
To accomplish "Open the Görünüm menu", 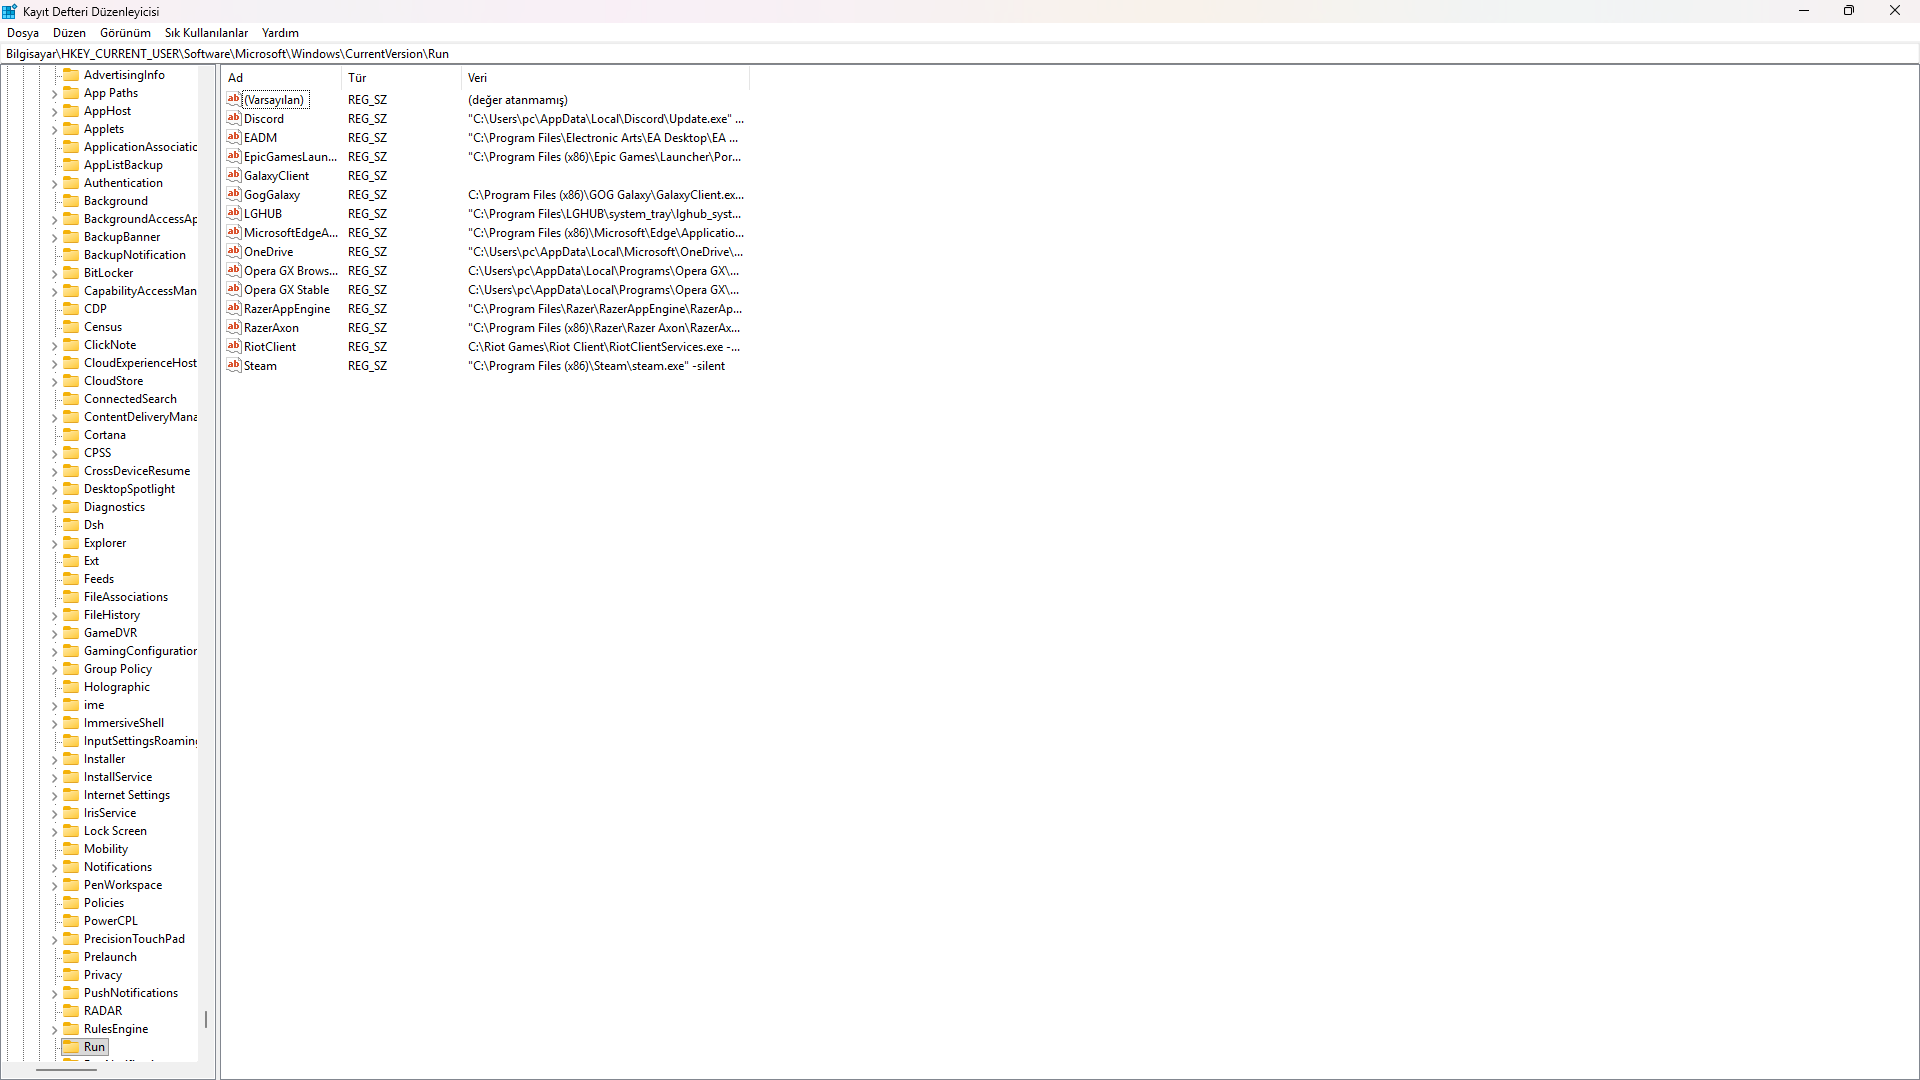I will point(125,33).
